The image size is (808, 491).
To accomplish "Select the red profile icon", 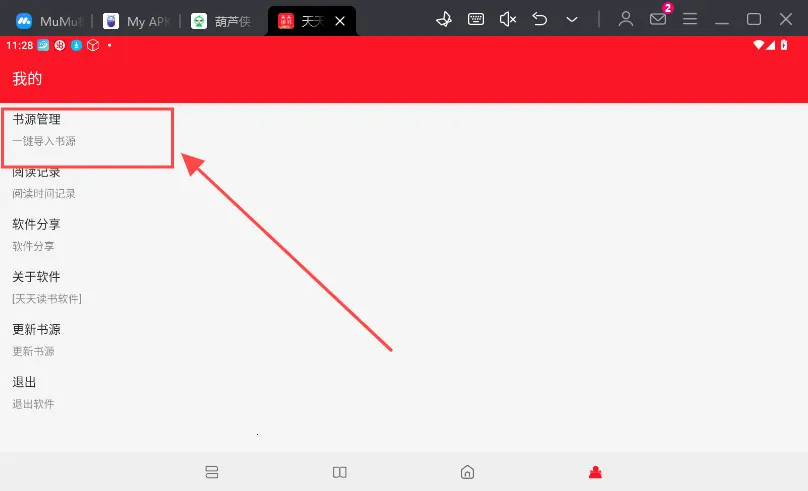I will [x=596, y=472].
